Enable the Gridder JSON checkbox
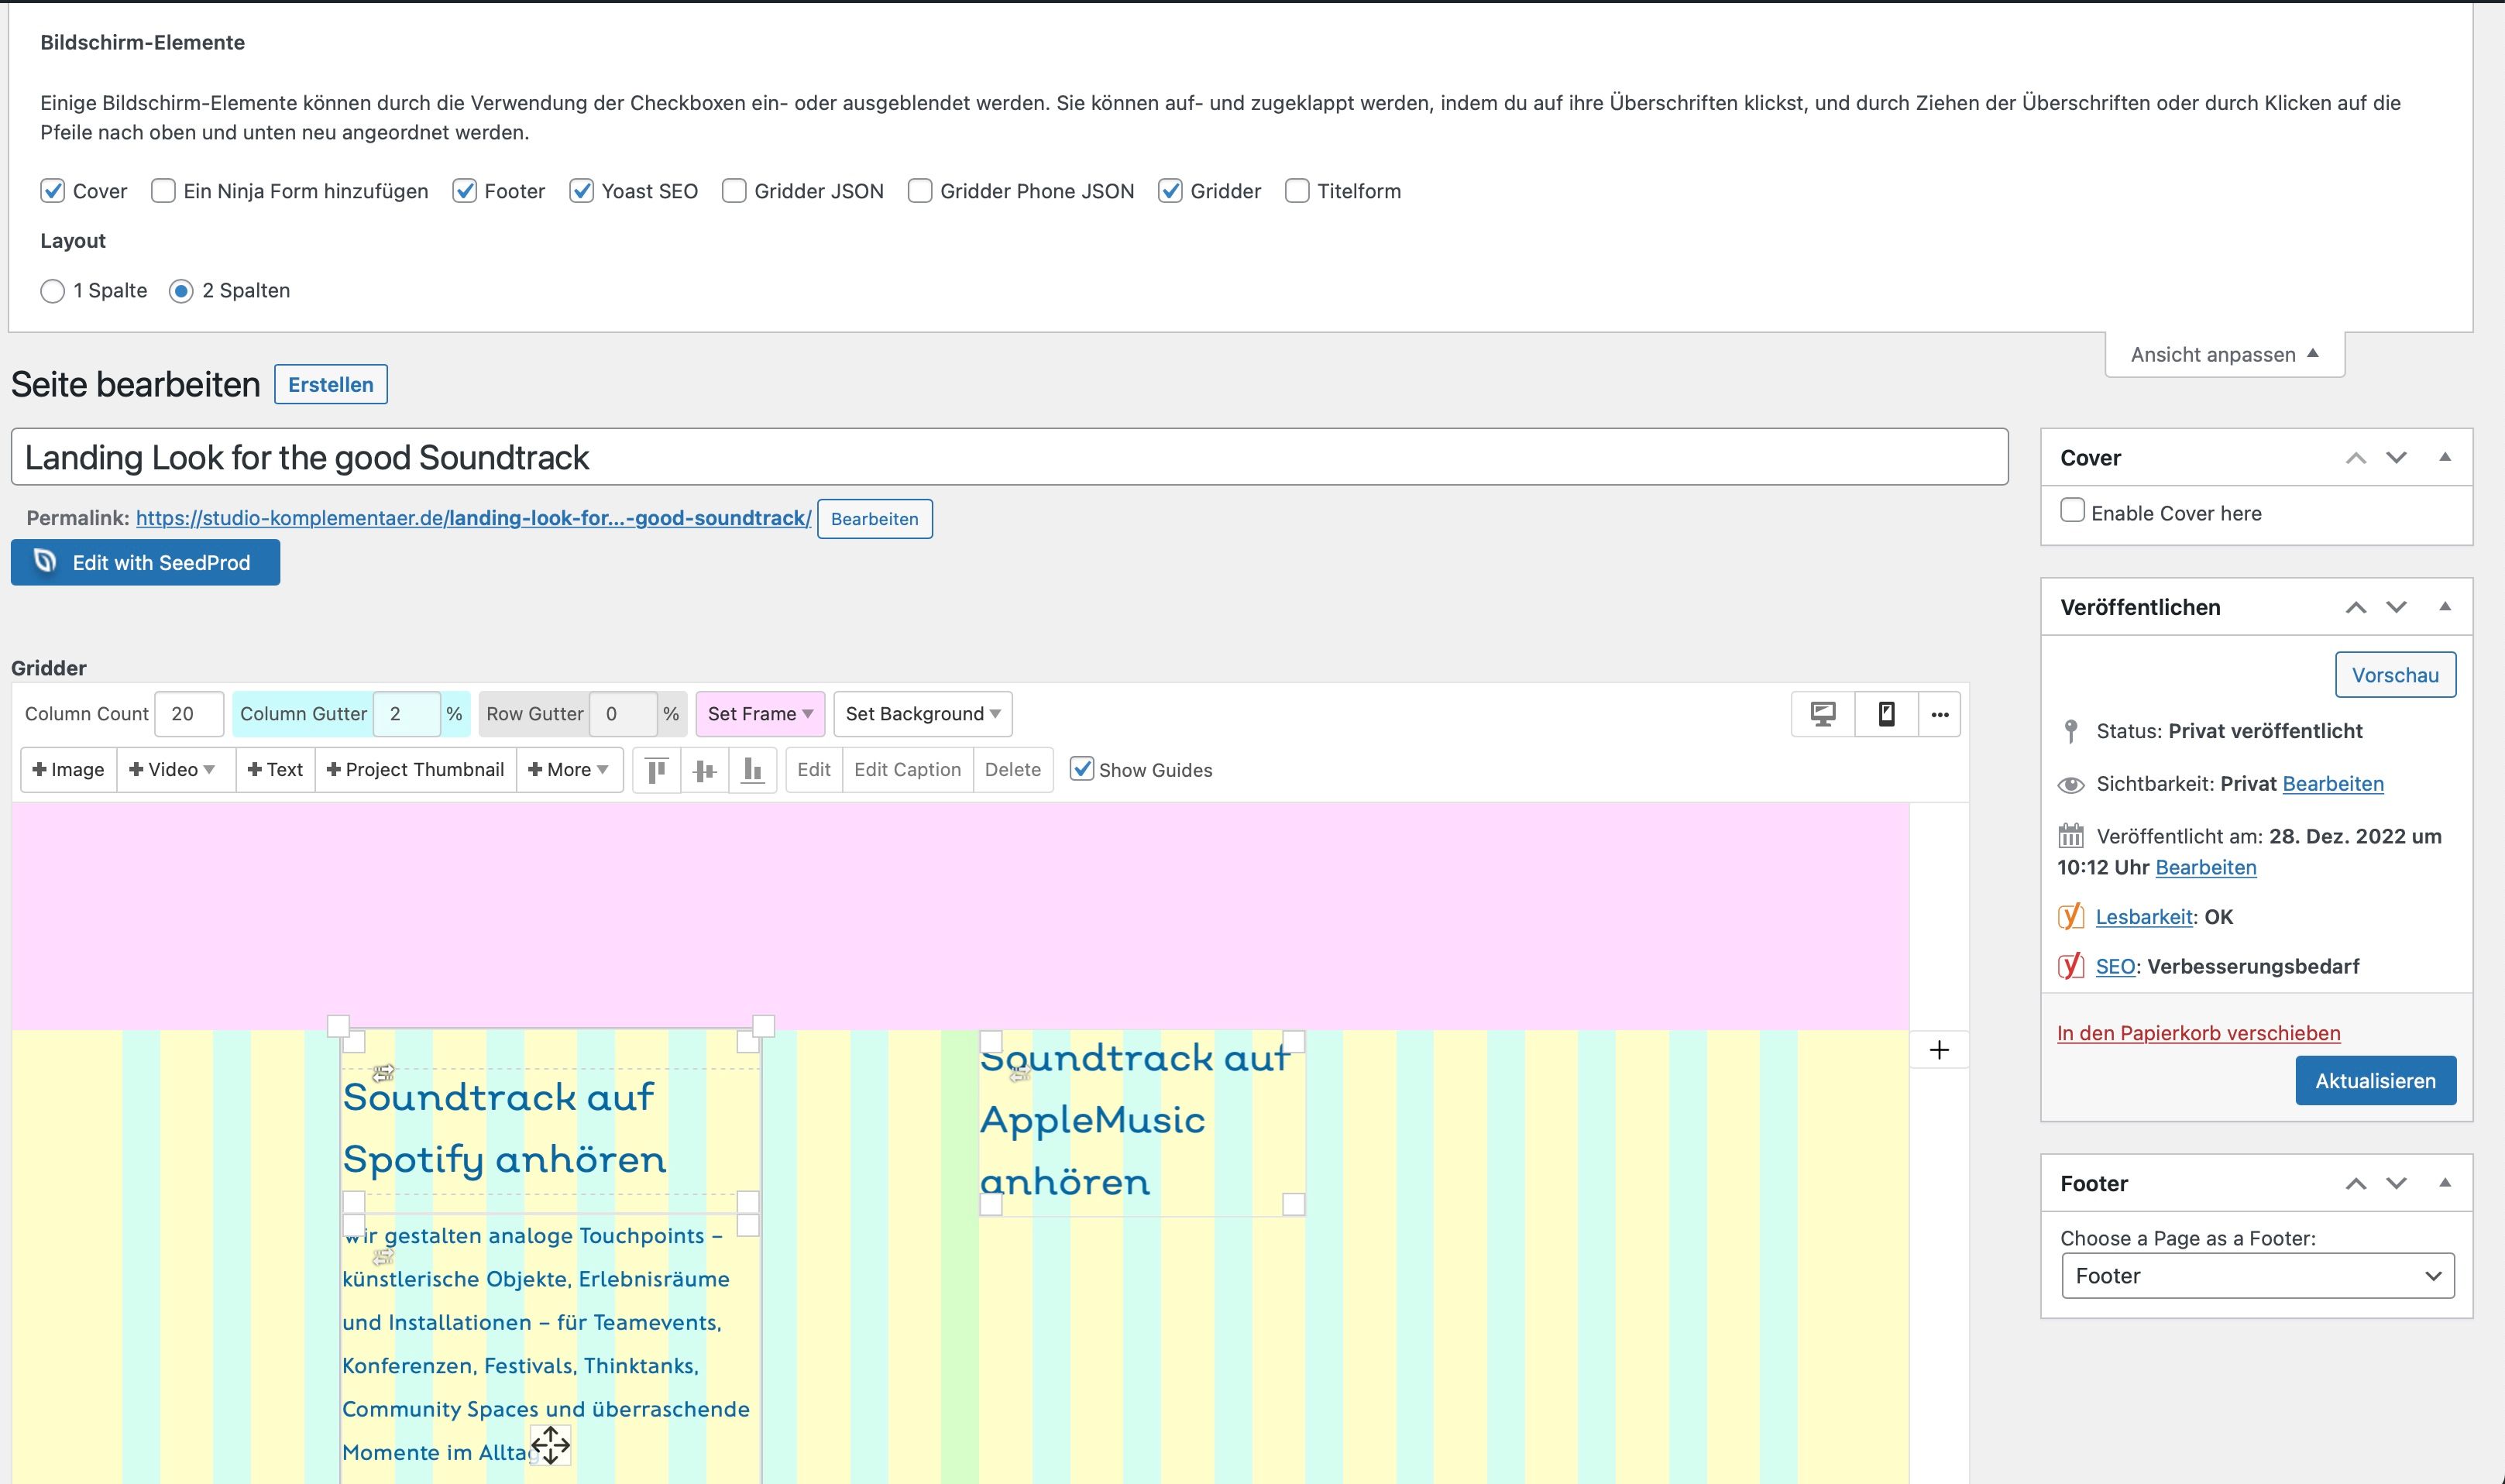This screenshot has width=2505, height=1484. (734, 191)
